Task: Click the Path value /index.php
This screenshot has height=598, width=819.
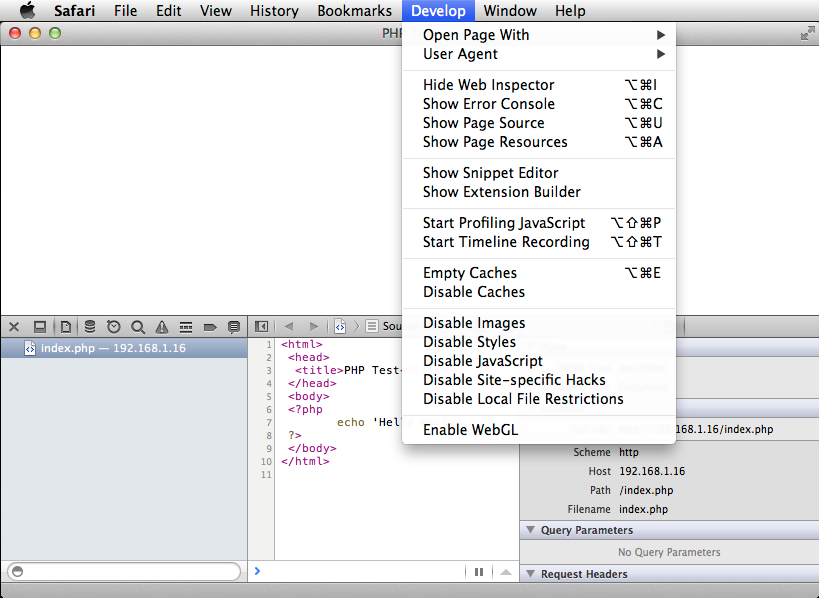Action: tap(646, 490)
